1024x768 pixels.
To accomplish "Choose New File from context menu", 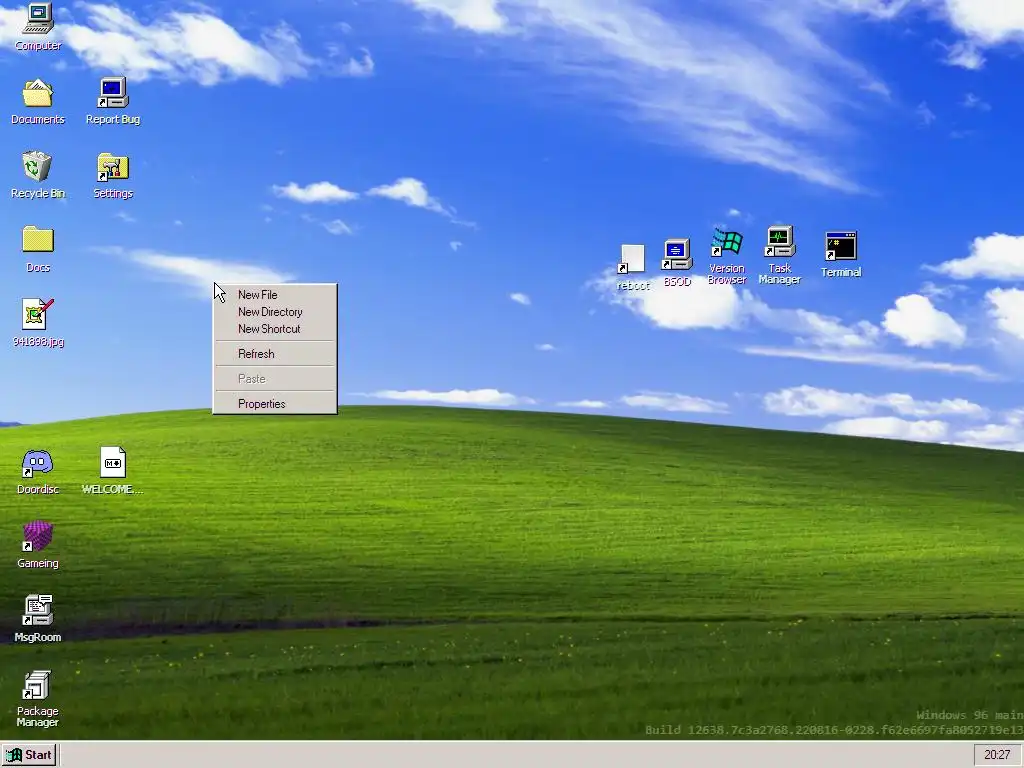I will coord(275,295).
